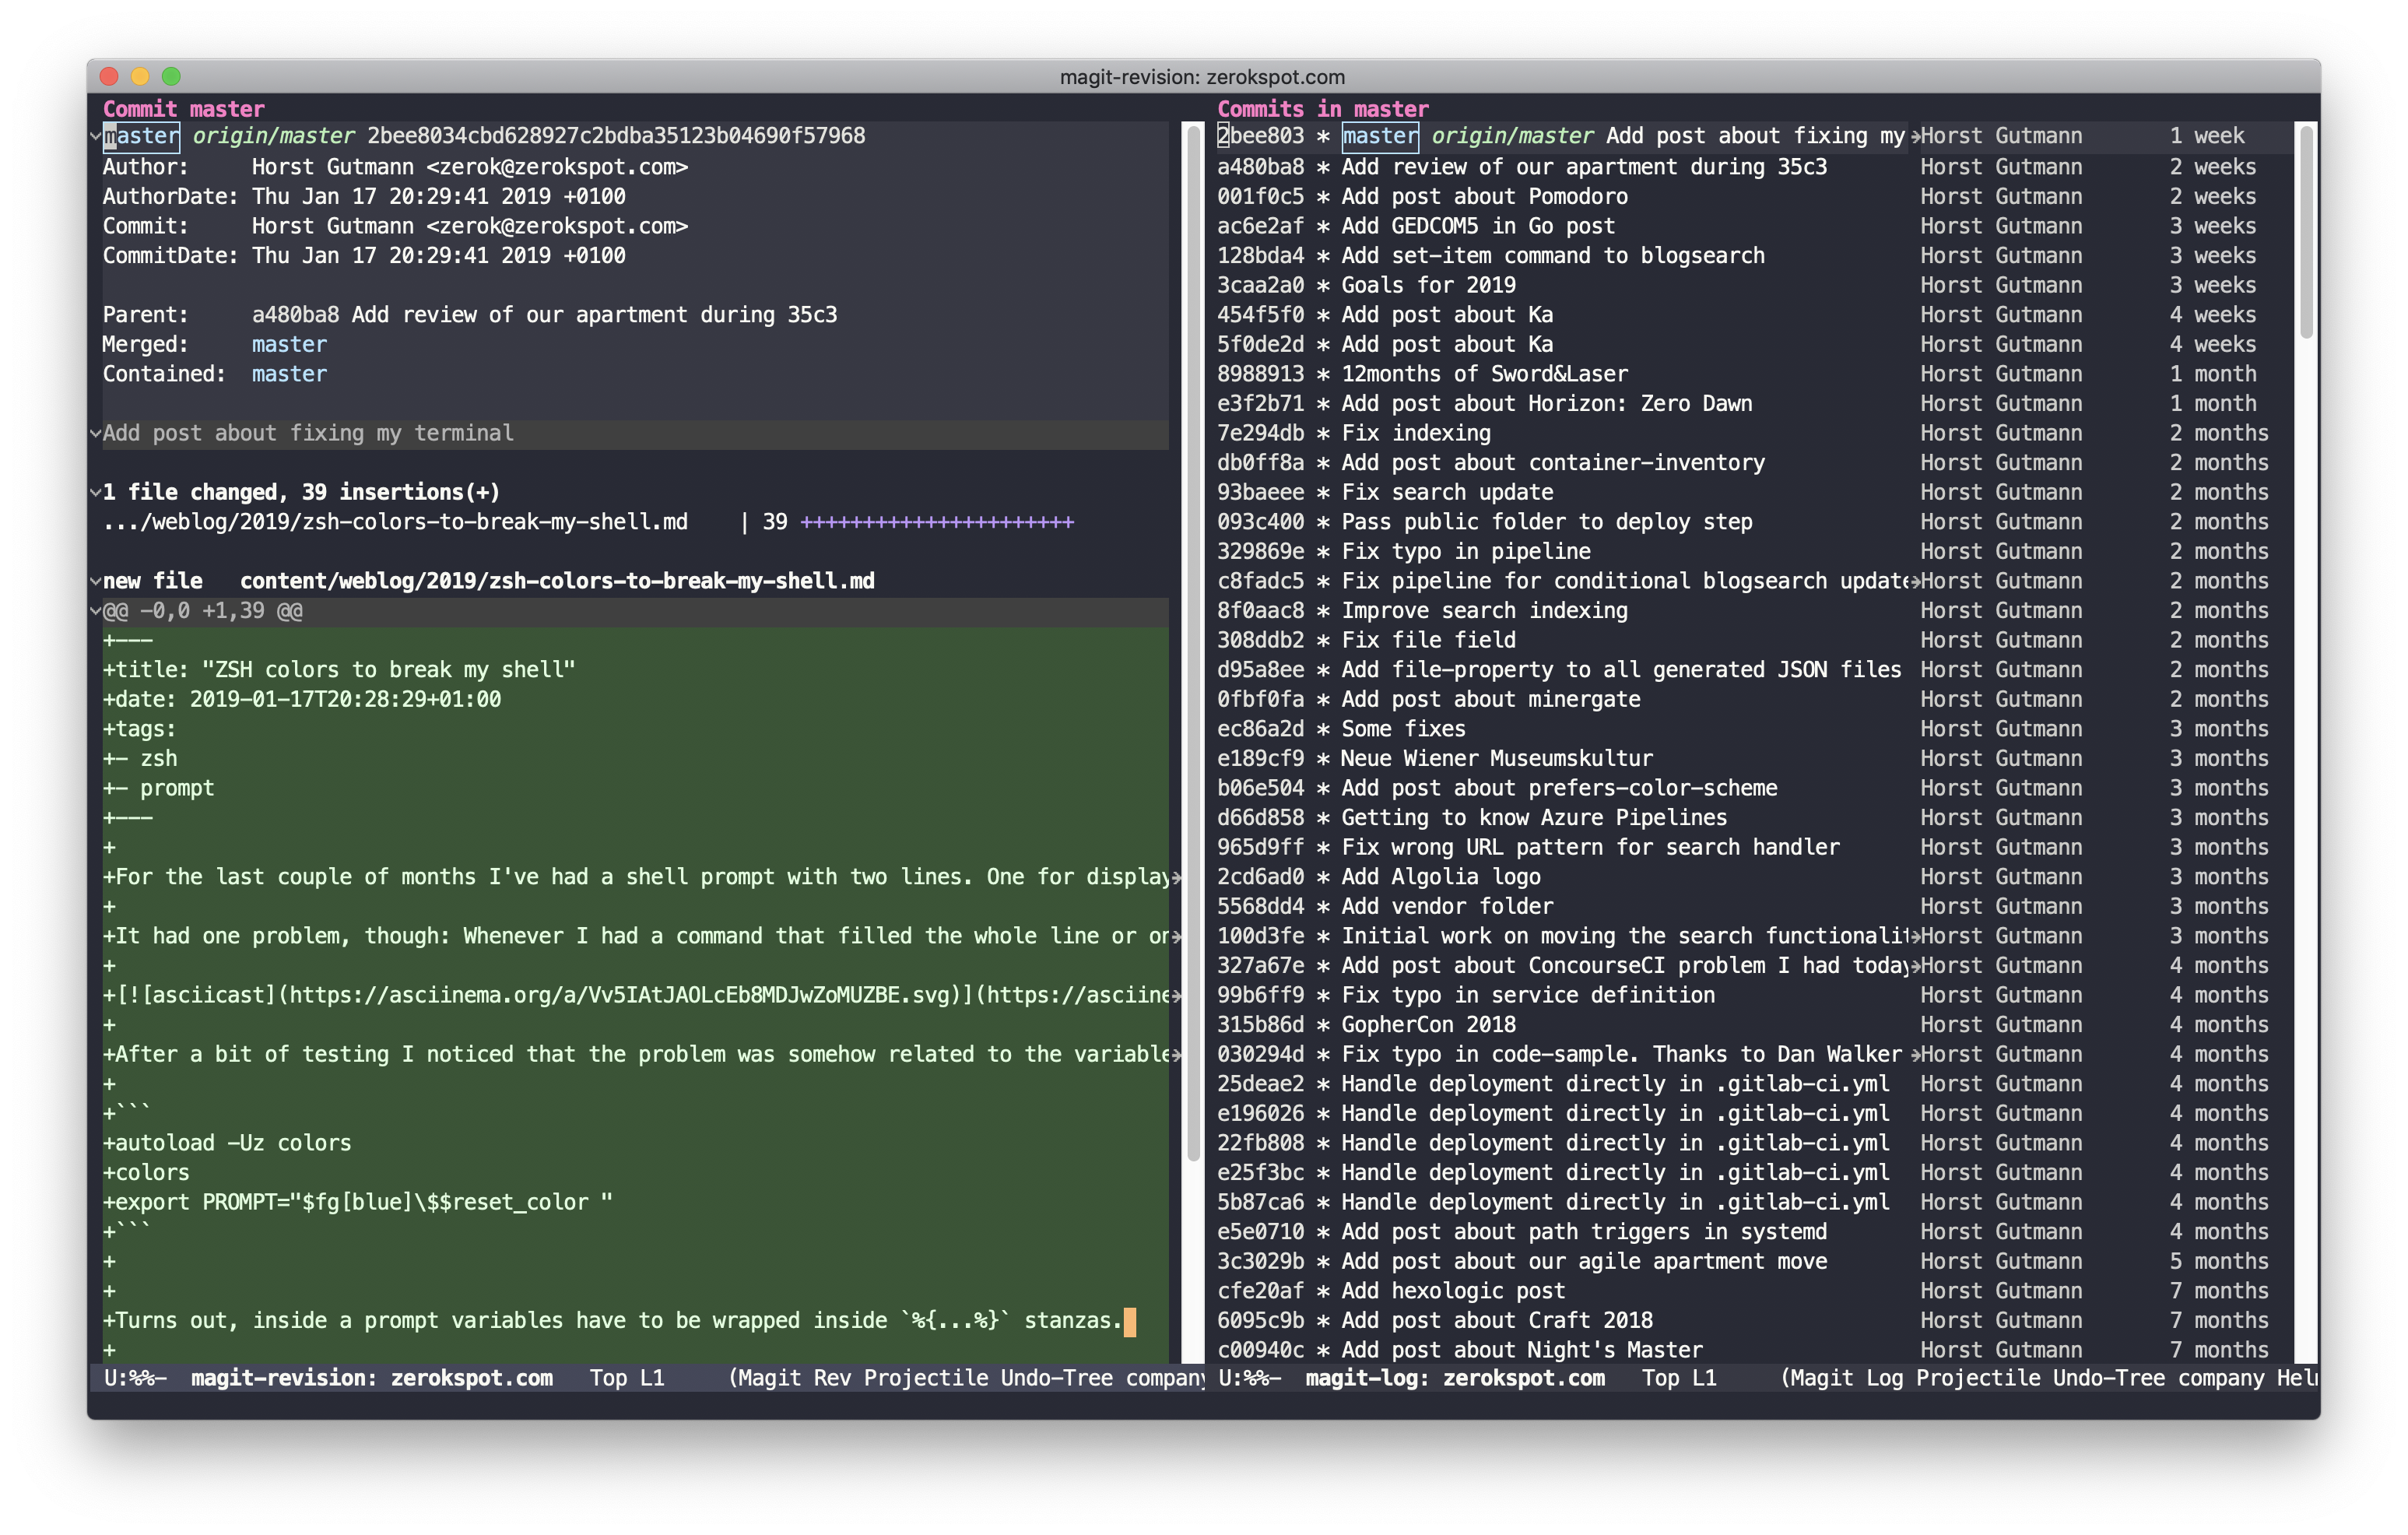Select commit 454f5f0 Add post about Ka
This screenshot has width=2408, height=1535.
pyautogui.click(x=1754, y=314)
